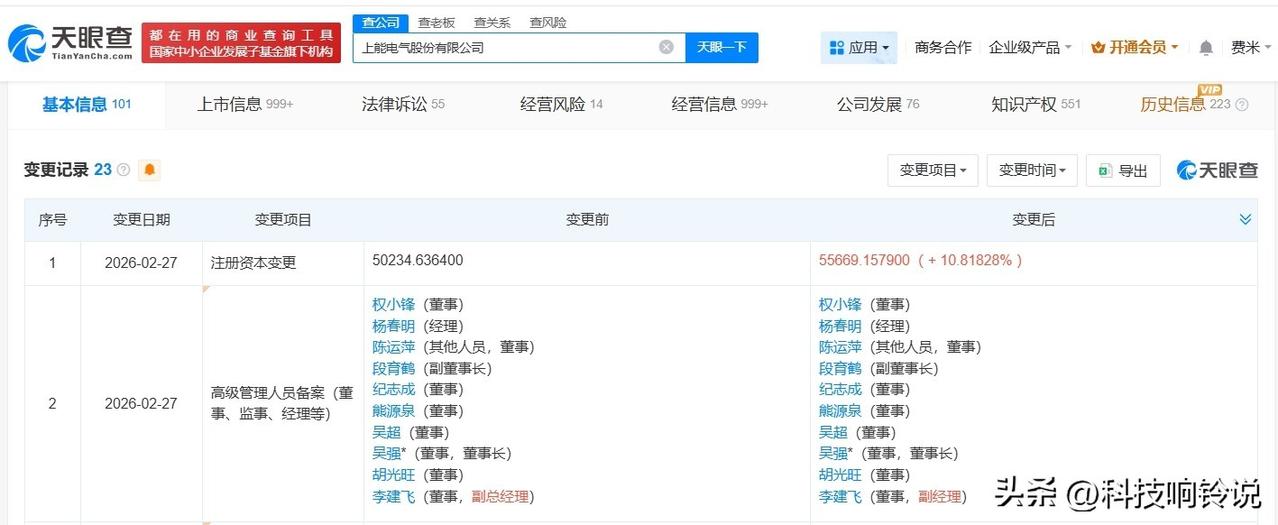Open 杨春明 link in 变更后 column
The width and height of the screenshot is (1278, 525).
point(840,326)
